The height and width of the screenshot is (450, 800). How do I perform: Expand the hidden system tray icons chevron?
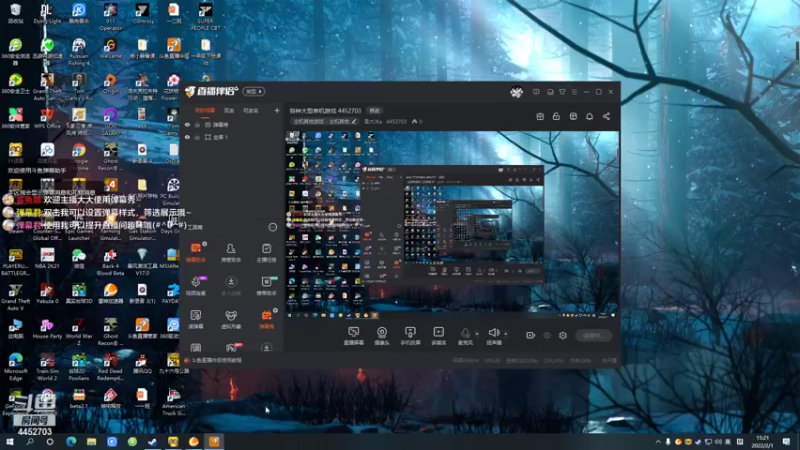(658, 441)
